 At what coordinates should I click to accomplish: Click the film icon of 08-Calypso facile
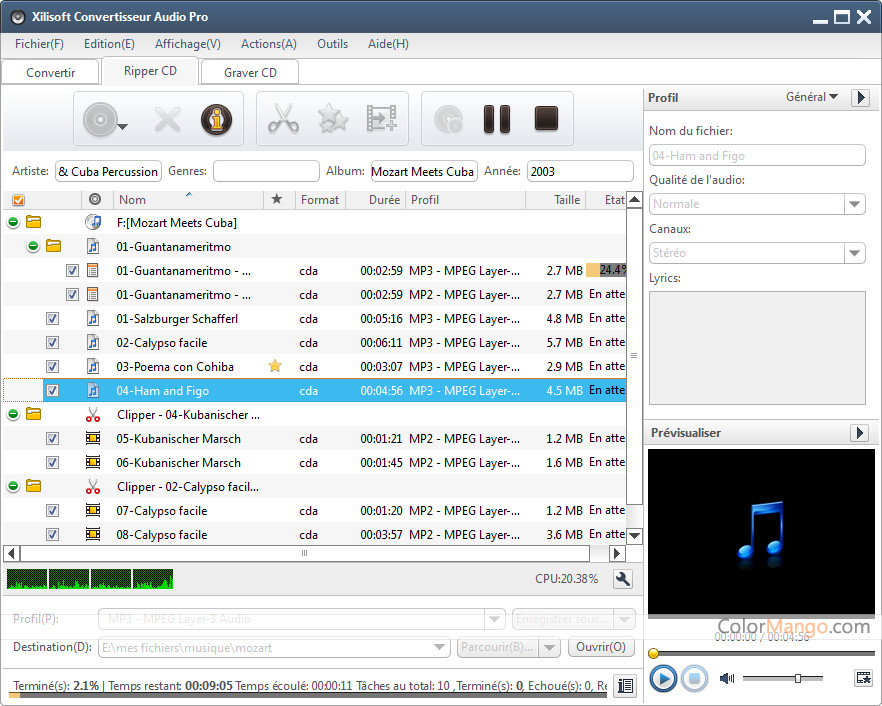(93, 534)
